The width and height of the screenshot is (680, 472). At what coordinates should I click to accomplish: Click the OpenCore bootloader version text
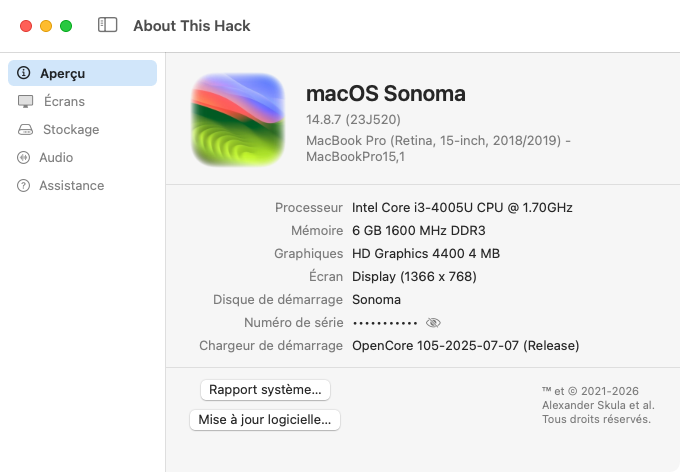pyautogui.click(x=465, y=346)
